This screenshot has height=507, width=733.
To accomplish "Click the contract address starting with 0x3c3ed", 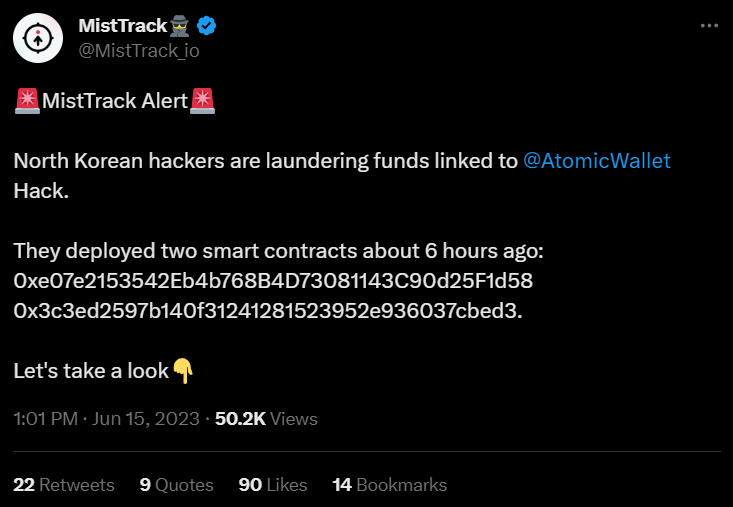I will click(267, 311).
